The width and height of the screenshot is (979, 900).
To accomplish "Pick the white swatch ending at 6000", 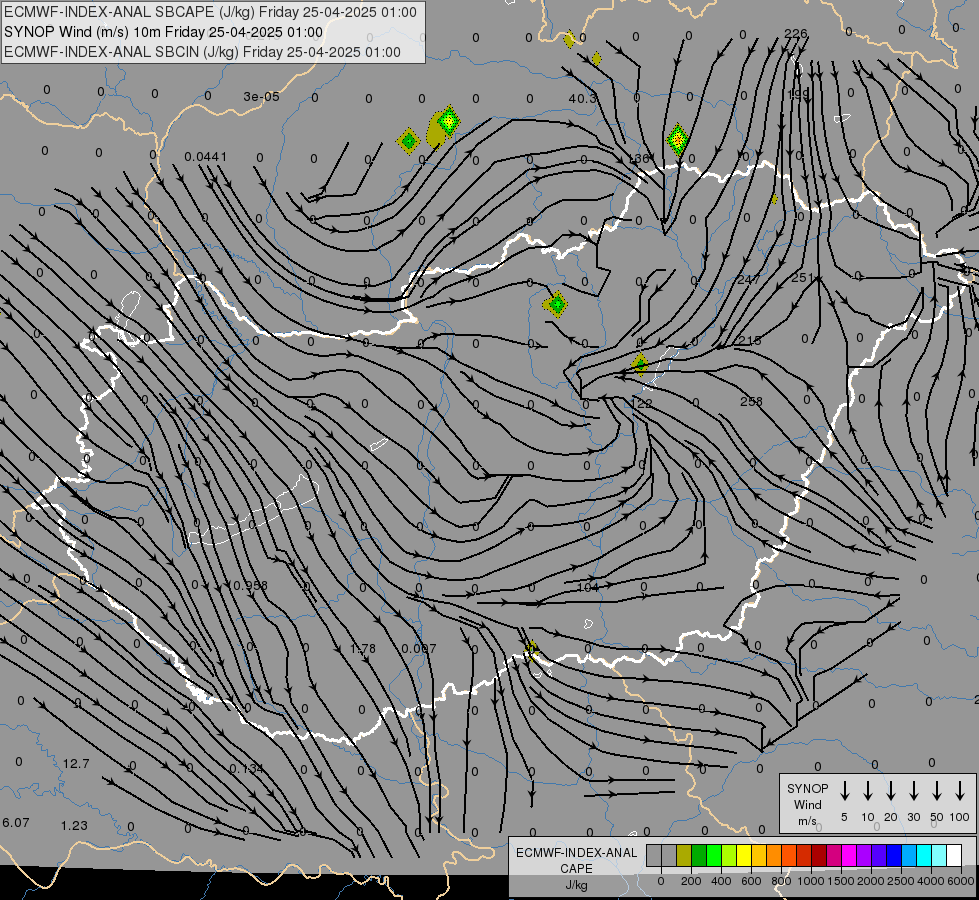I will tap(955, 855).
